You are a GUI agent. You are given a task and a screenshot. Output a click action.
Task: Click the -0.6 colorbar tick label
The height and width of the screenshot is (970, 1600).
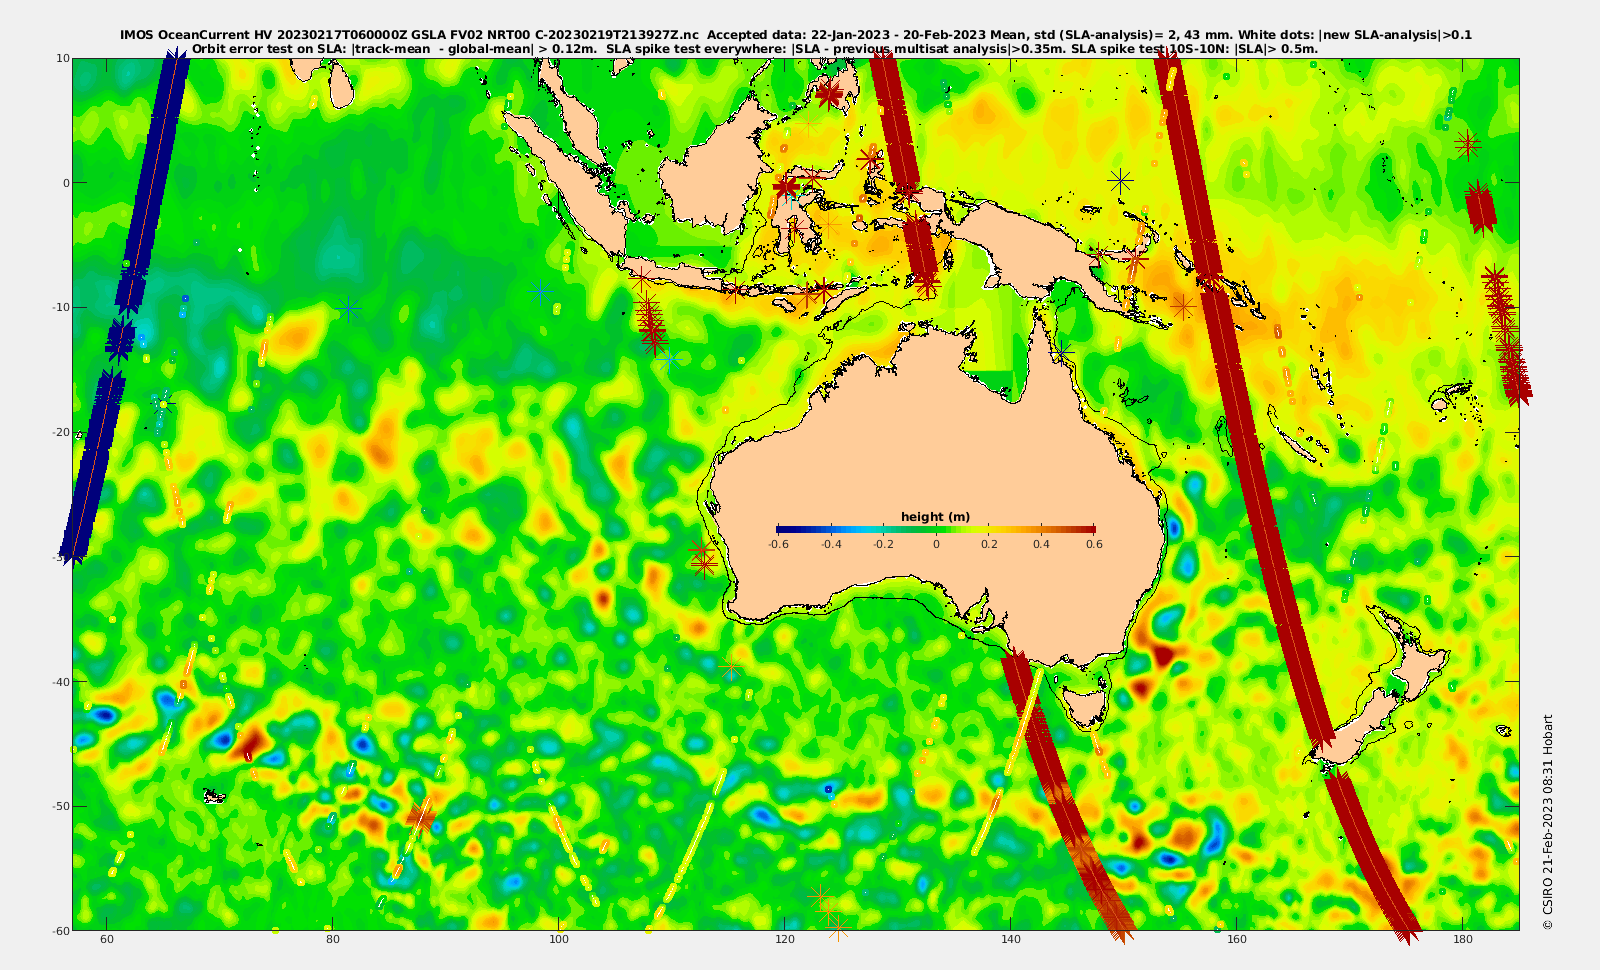click(778, 544)
